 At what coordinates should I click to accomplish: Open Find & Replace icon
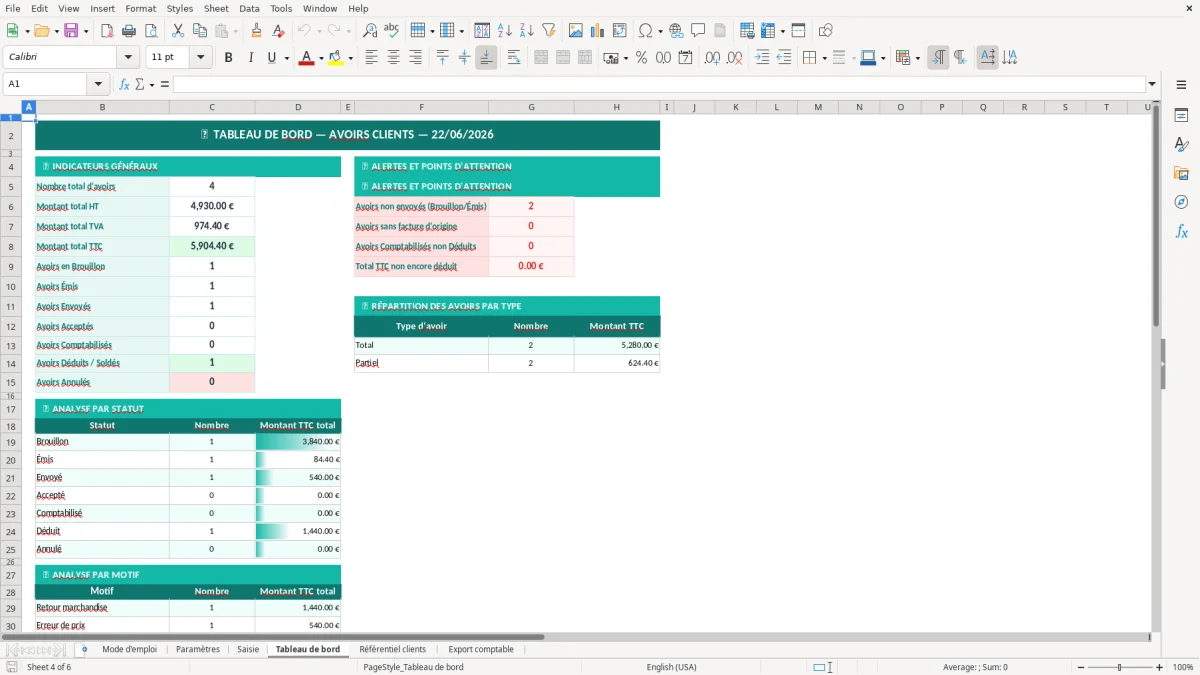point(370,31)
